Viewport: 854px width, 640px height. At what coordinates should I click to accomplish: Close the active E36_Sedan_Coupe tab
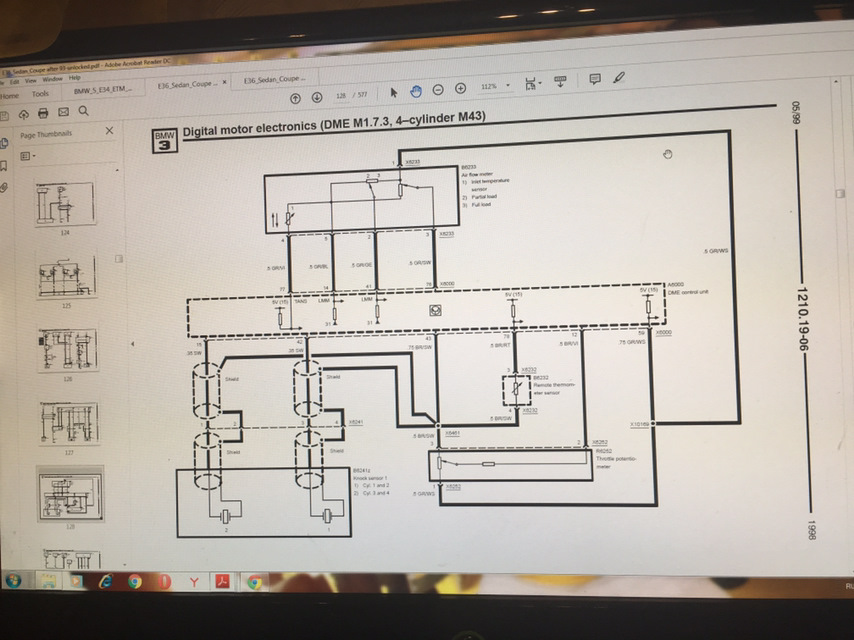pos(224,82)
